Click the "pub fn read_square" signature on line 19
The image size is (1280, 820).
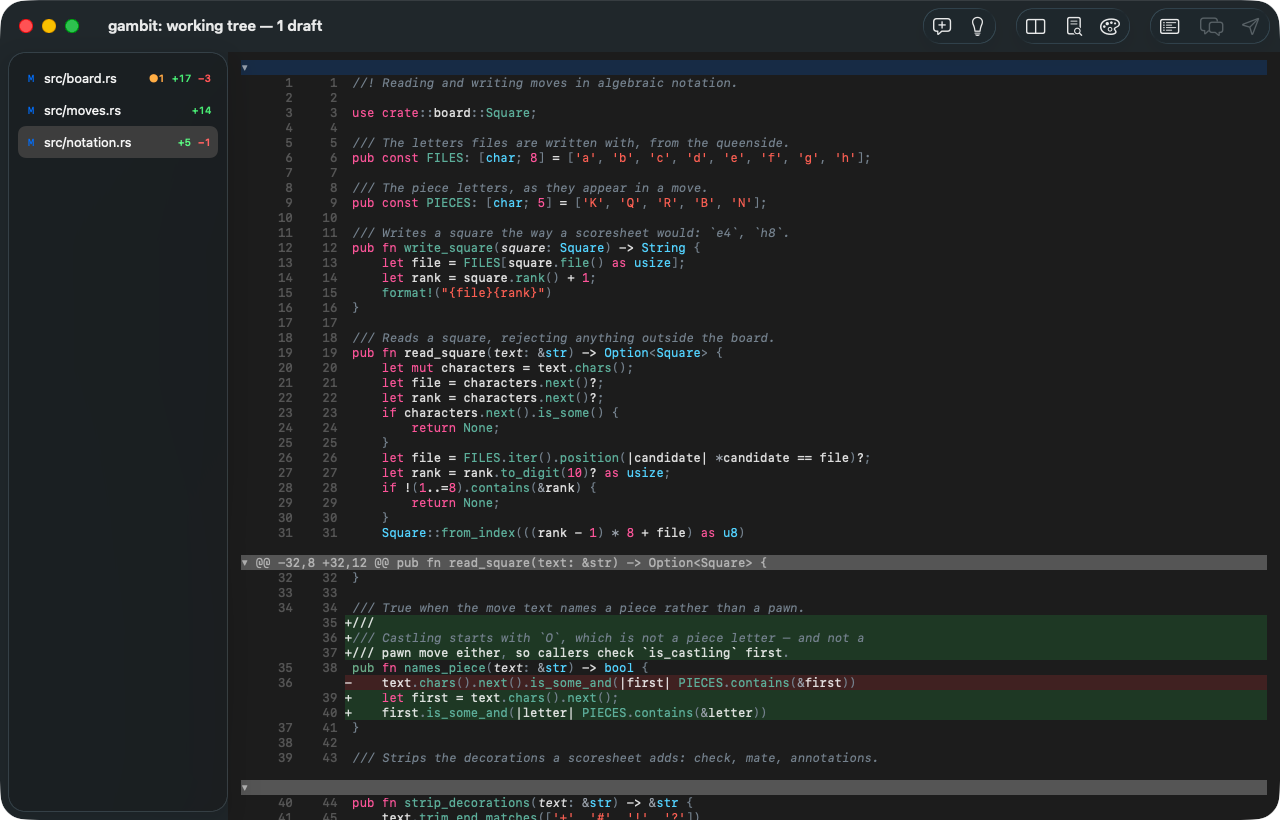[x=537, y=353]
